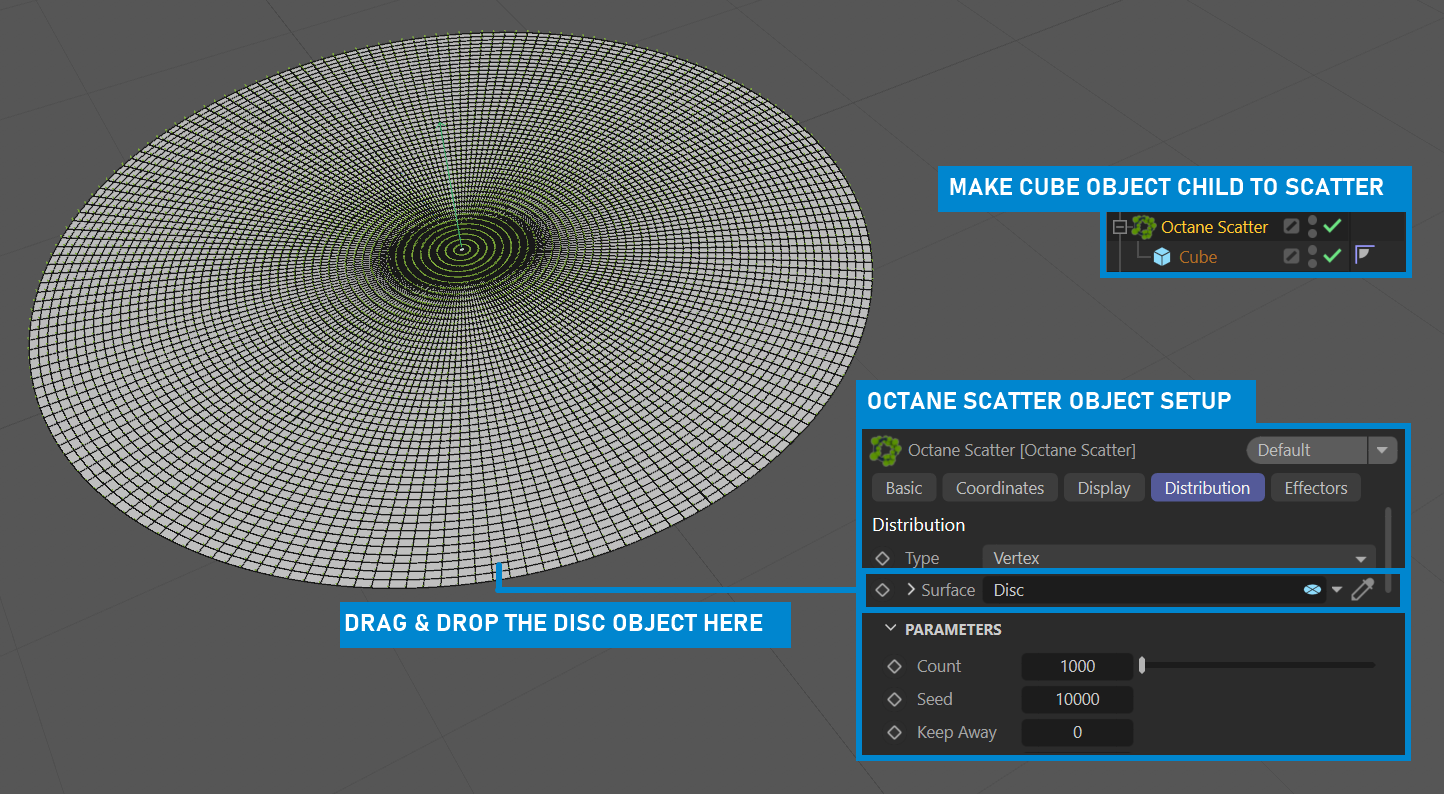This screenshot has width=1444, height=794.
Task: Toggle the green checkmark for Octane Scatter
Action: 1332,227
